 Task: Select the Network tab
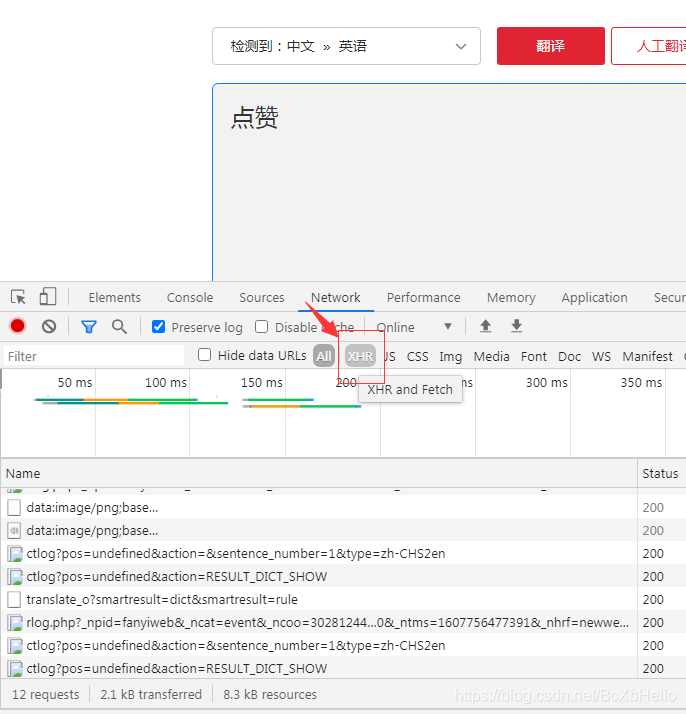coord(336,297)
